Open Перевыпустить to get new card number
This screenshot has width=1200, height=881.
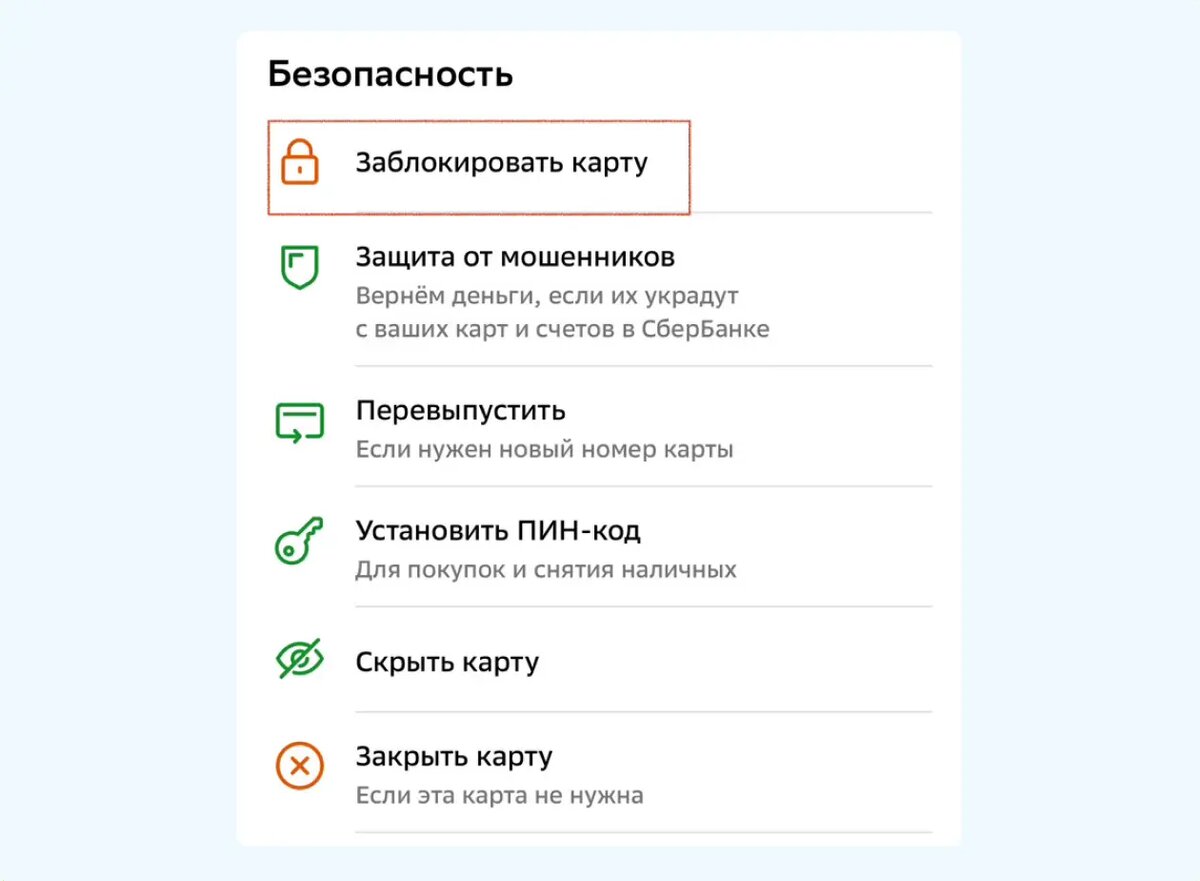(x=461, y=410)
